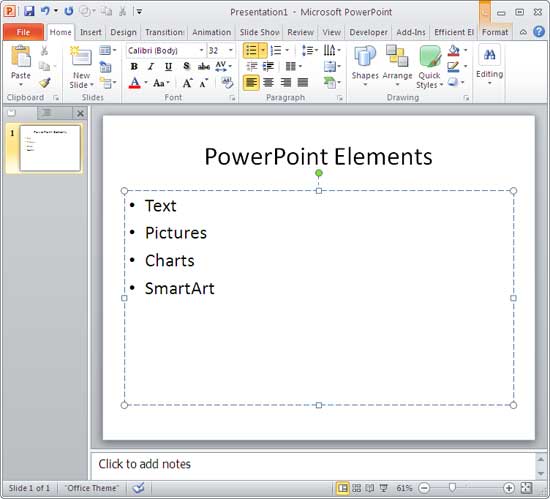Toggle Bold formatting
The height and width of the screenshot is (499, 550).
coord(134,66)
